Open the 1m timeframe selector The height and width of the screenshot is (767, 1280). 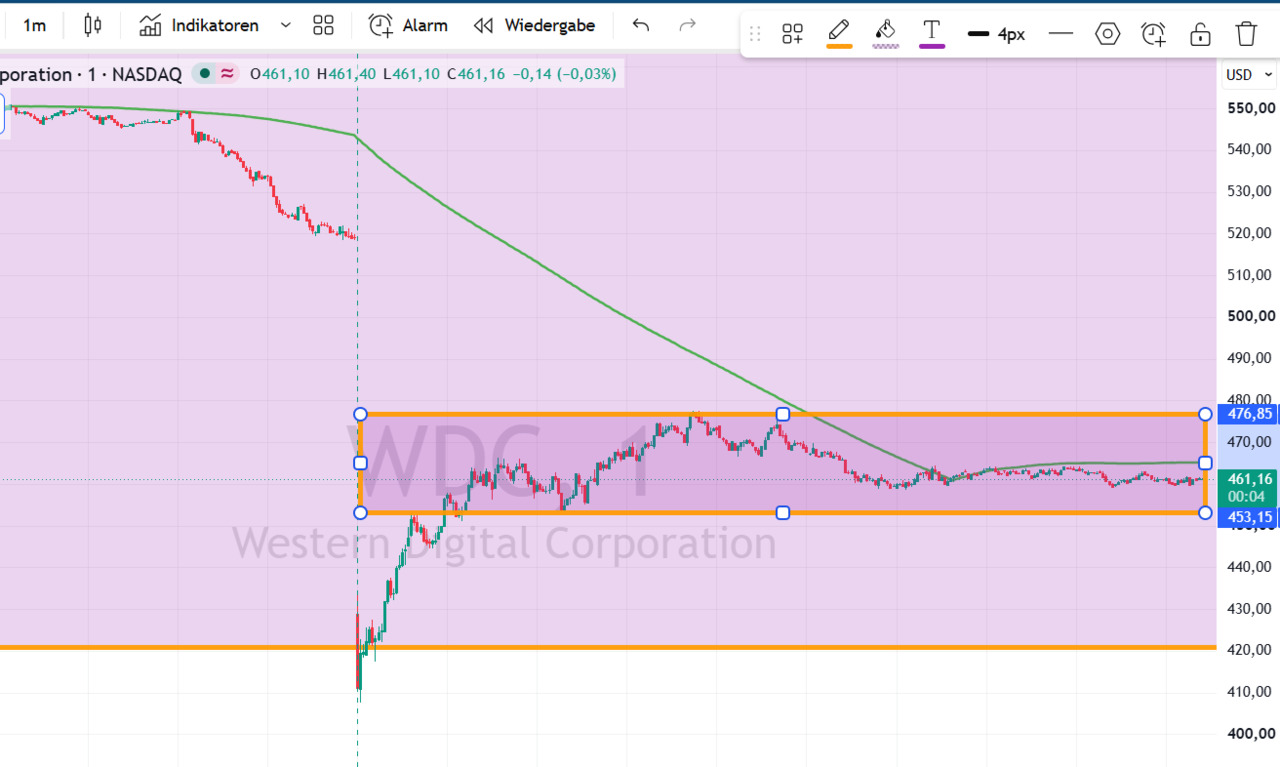click(x=35, y=25)
